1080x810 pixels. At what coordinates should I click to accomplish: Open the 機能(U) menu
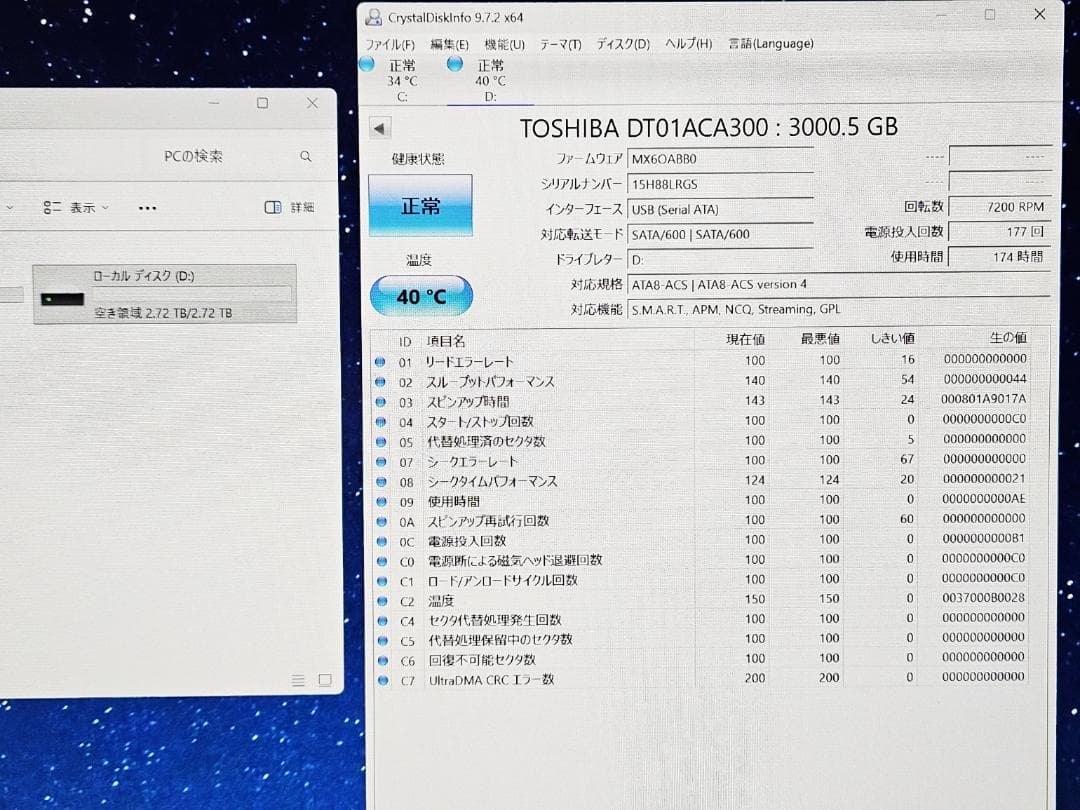[504, 44]
